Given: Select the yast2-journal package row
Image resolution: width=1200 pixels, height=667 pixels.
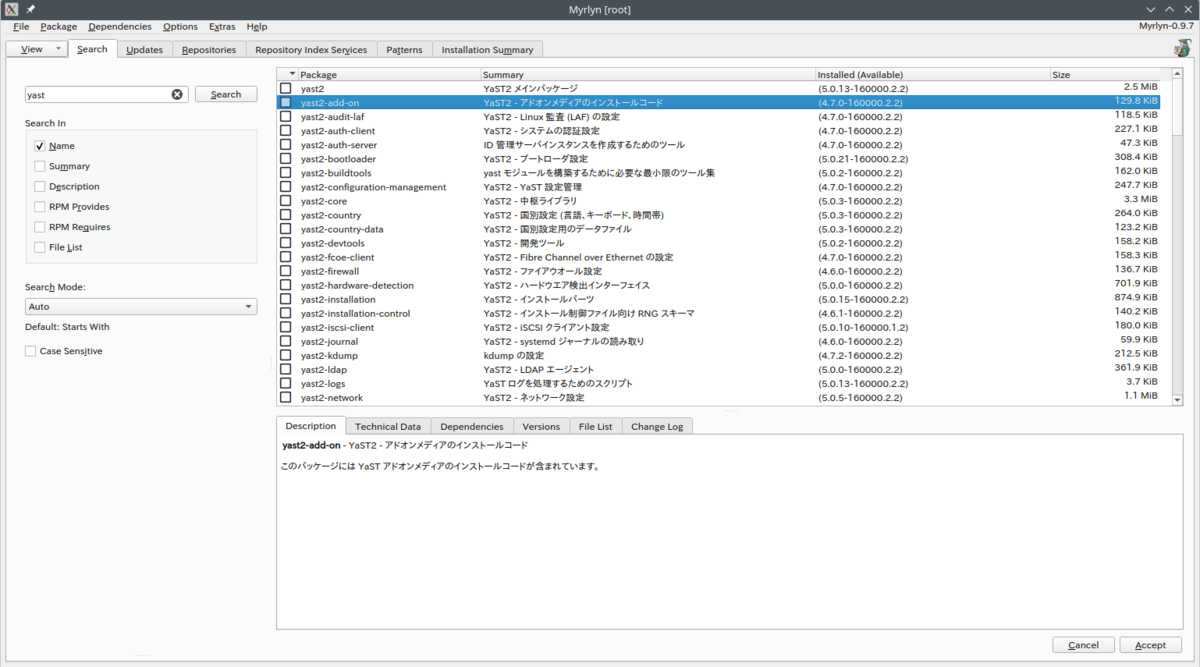Looking at the screenshot, I should [718, 341].
